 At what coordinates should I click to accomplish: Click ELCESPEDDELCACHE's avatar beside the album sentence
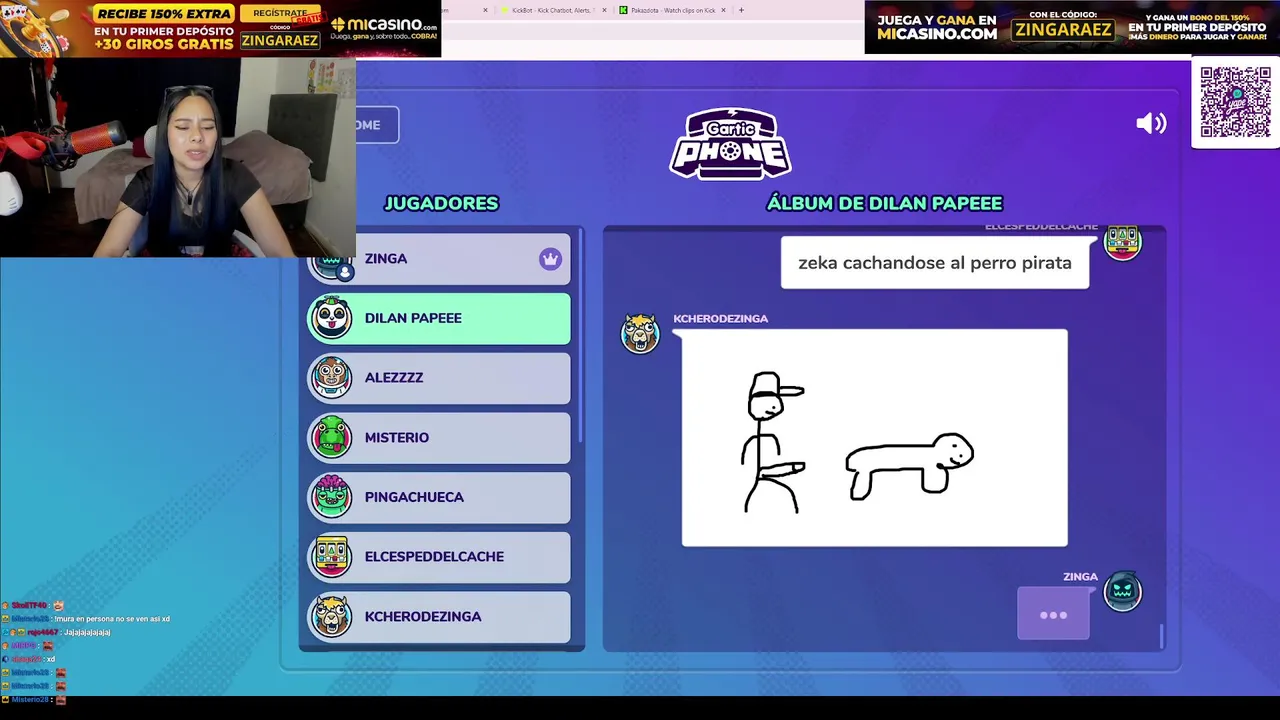click(1122, 243)
